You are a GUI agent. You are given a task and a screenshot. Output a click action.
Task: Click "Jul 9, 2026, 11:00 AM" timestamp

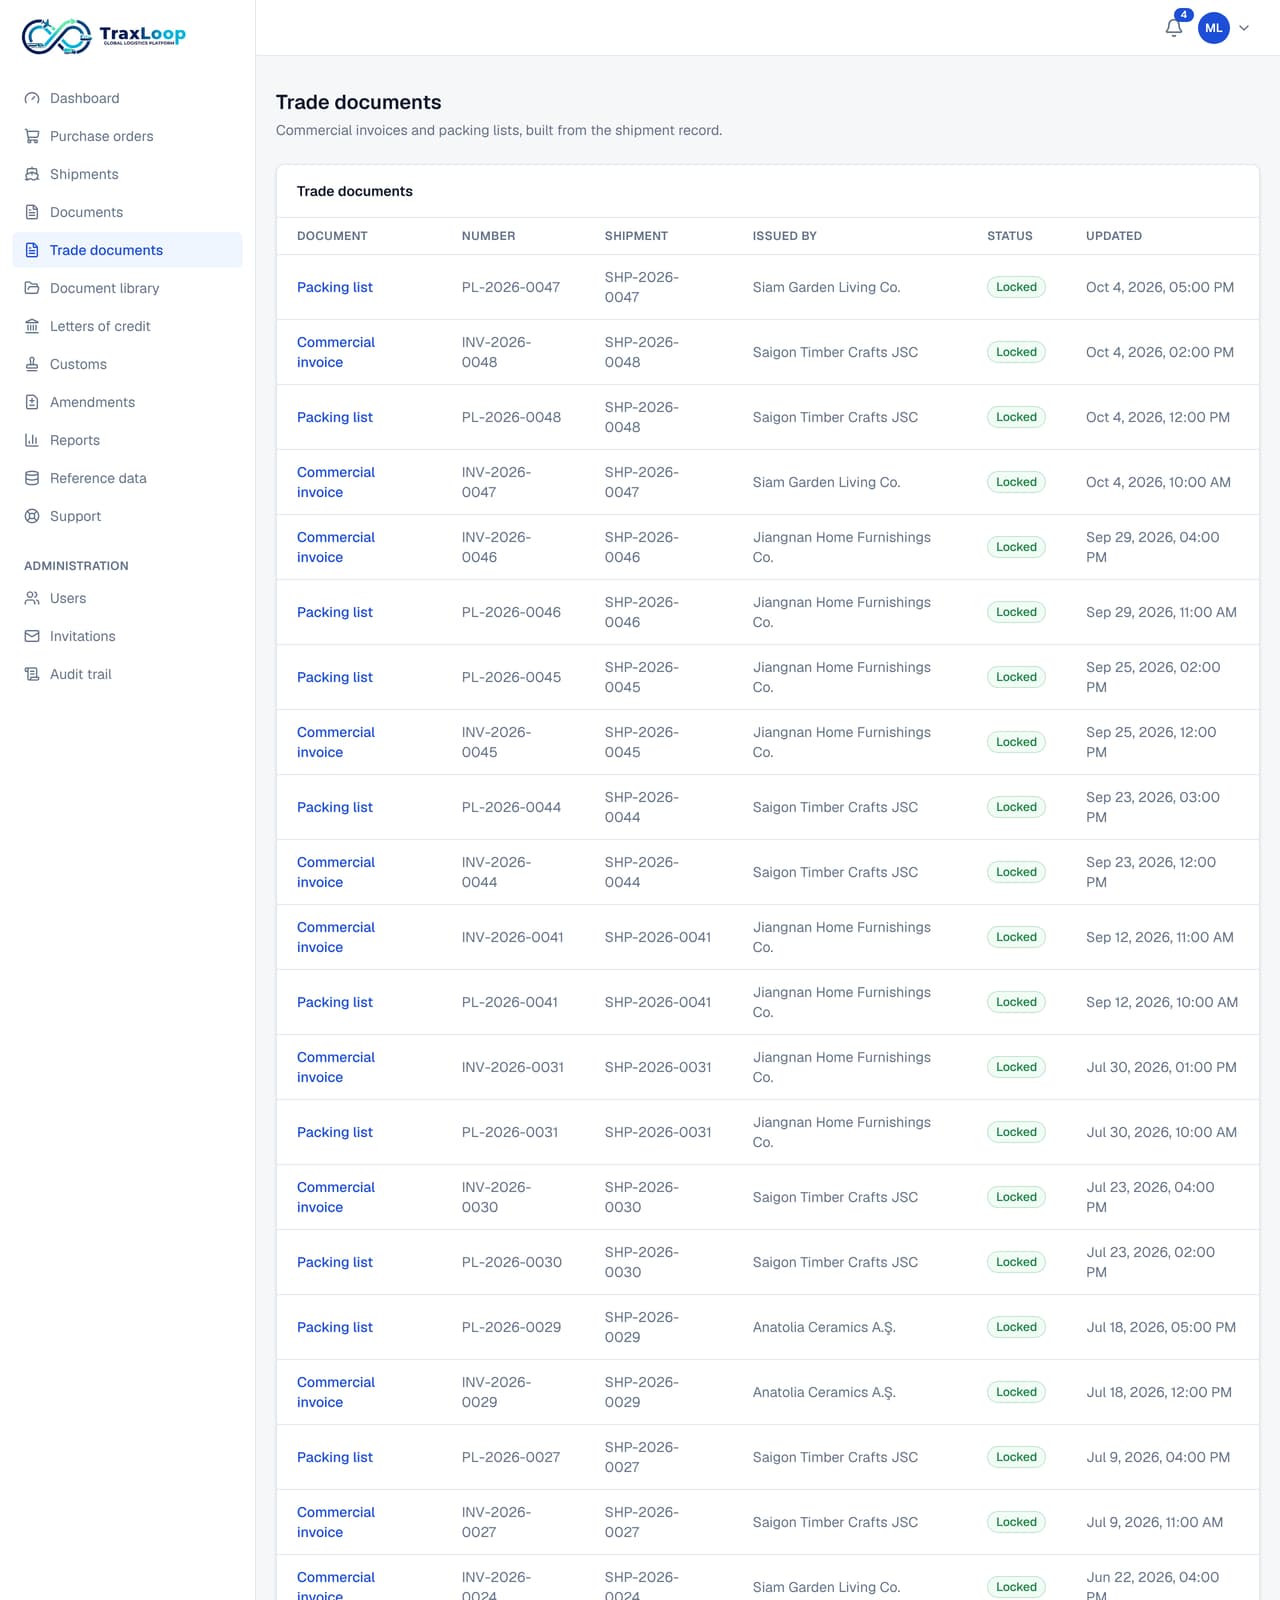tap(1154, 1522)
